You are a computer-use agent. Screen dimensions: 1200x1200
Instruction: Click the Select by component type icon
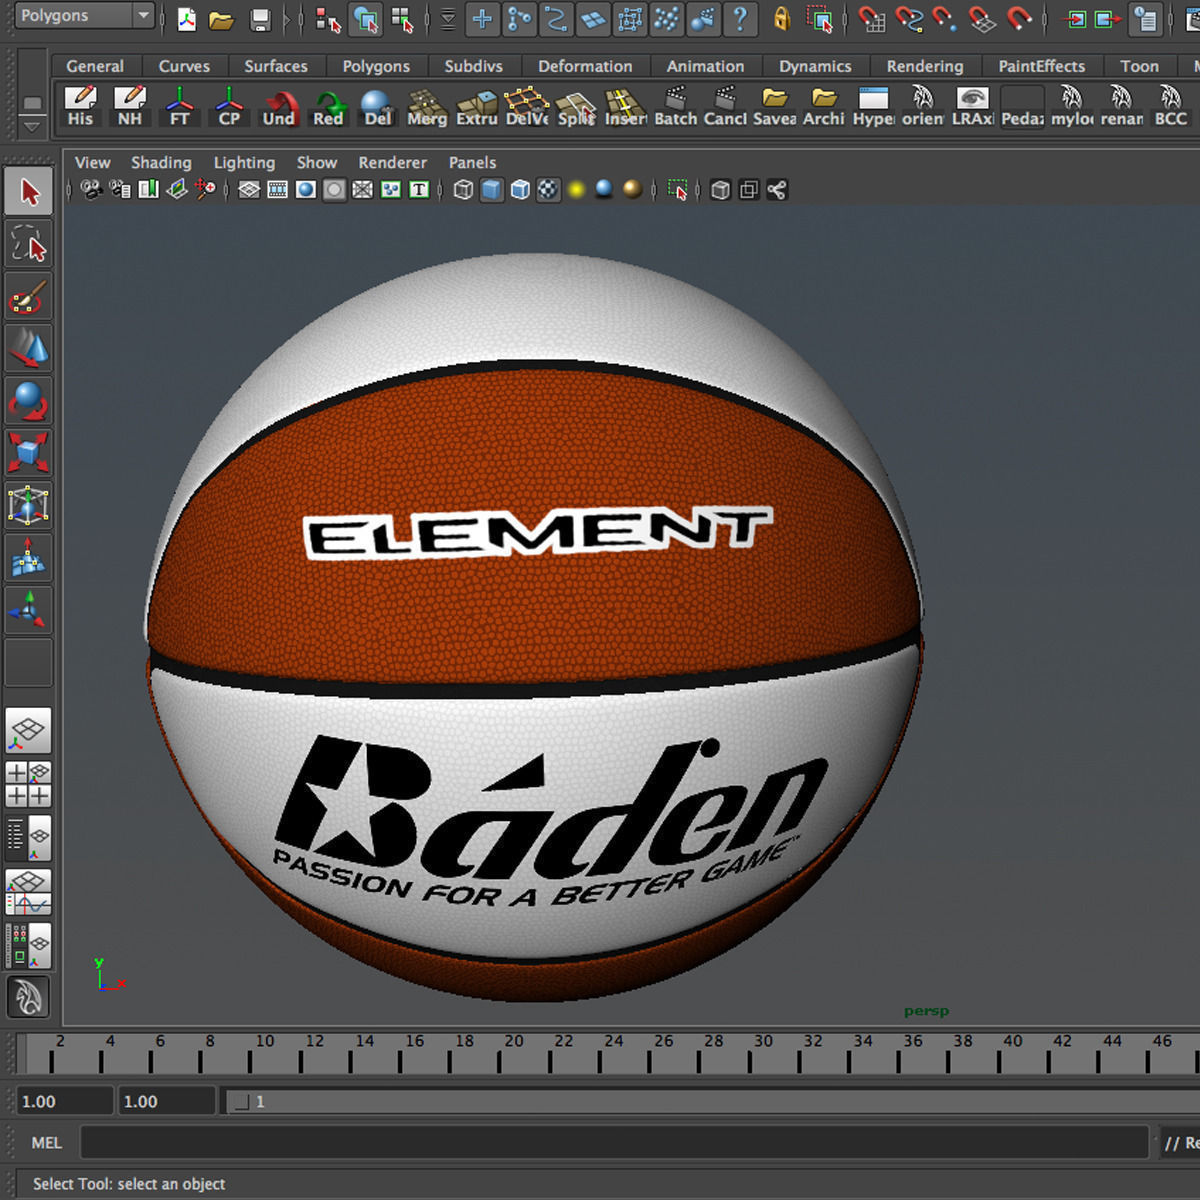coord(402,18)
